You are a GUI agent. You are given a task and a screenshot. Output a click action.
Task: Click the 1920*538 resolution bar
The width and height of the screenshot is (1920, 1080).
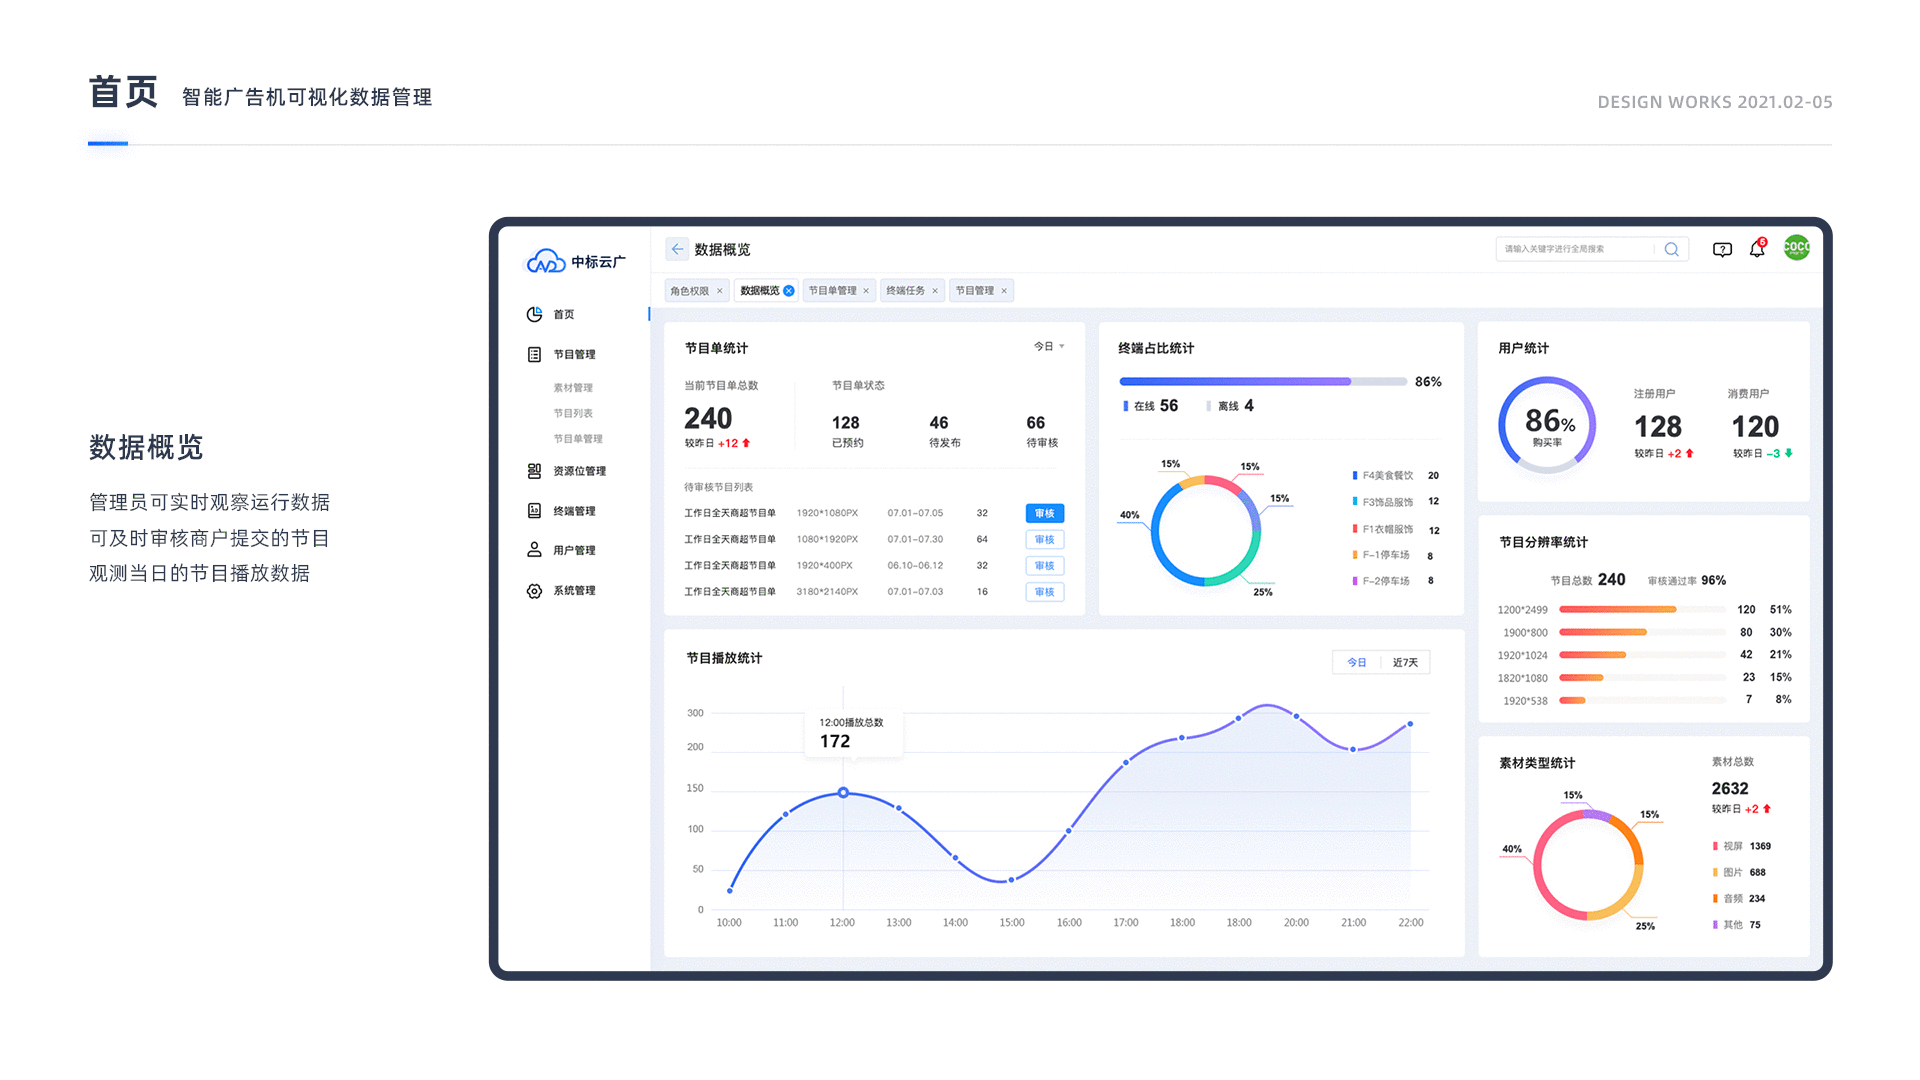click(x=1642, y=701)
